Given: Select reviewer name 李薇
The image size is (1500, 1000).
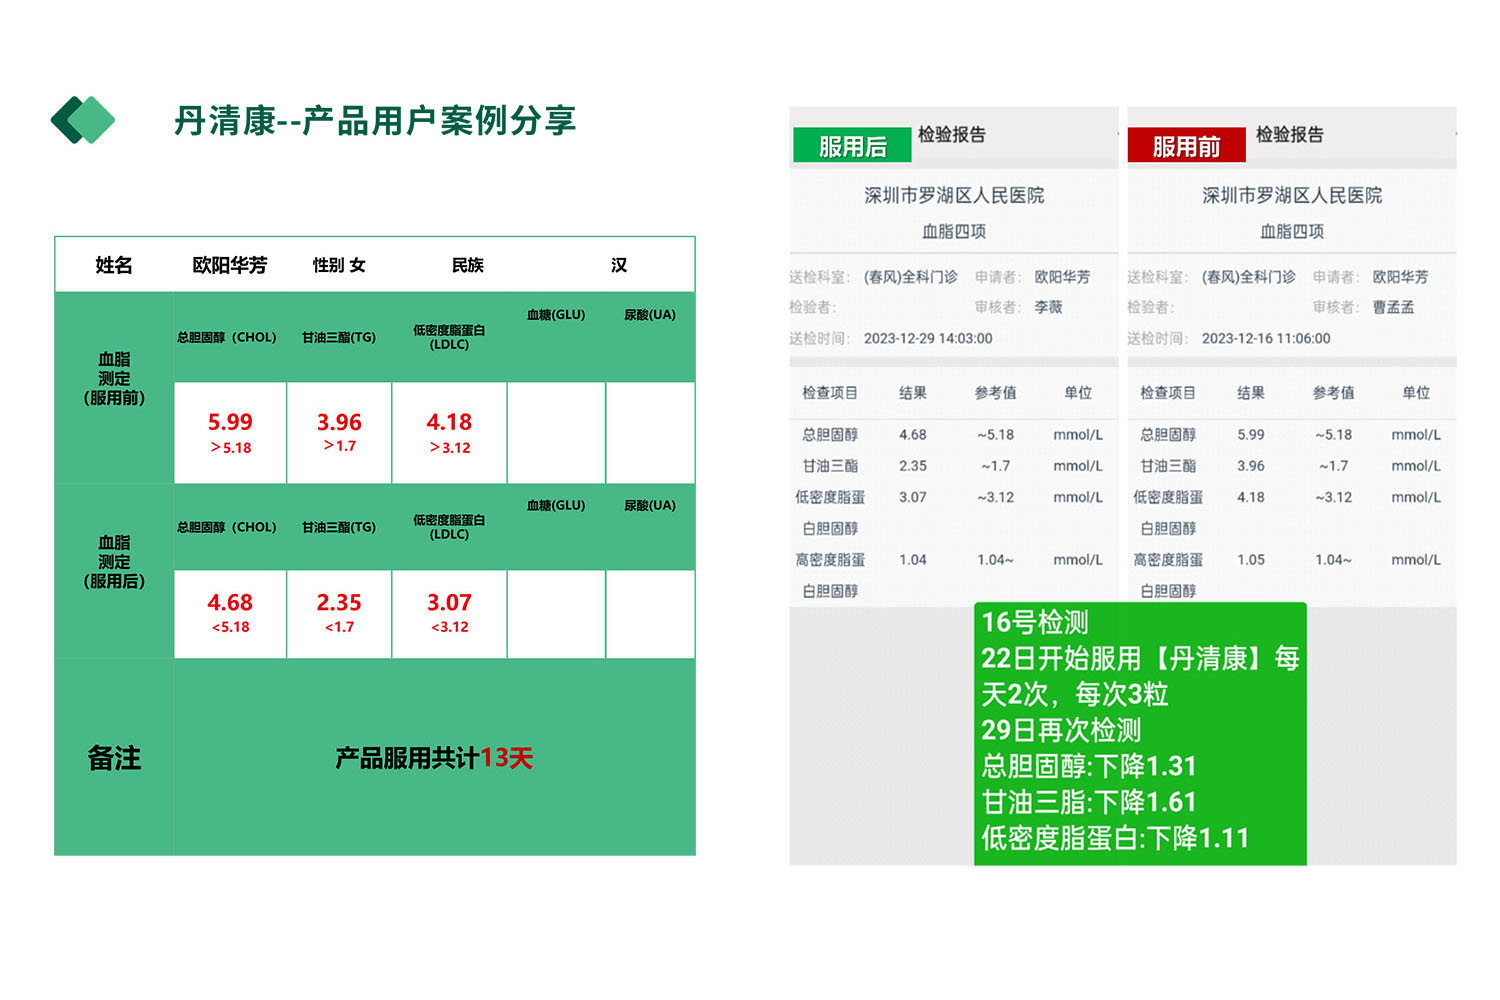Looking at the screenshot, I should (x=1048, y=307).
